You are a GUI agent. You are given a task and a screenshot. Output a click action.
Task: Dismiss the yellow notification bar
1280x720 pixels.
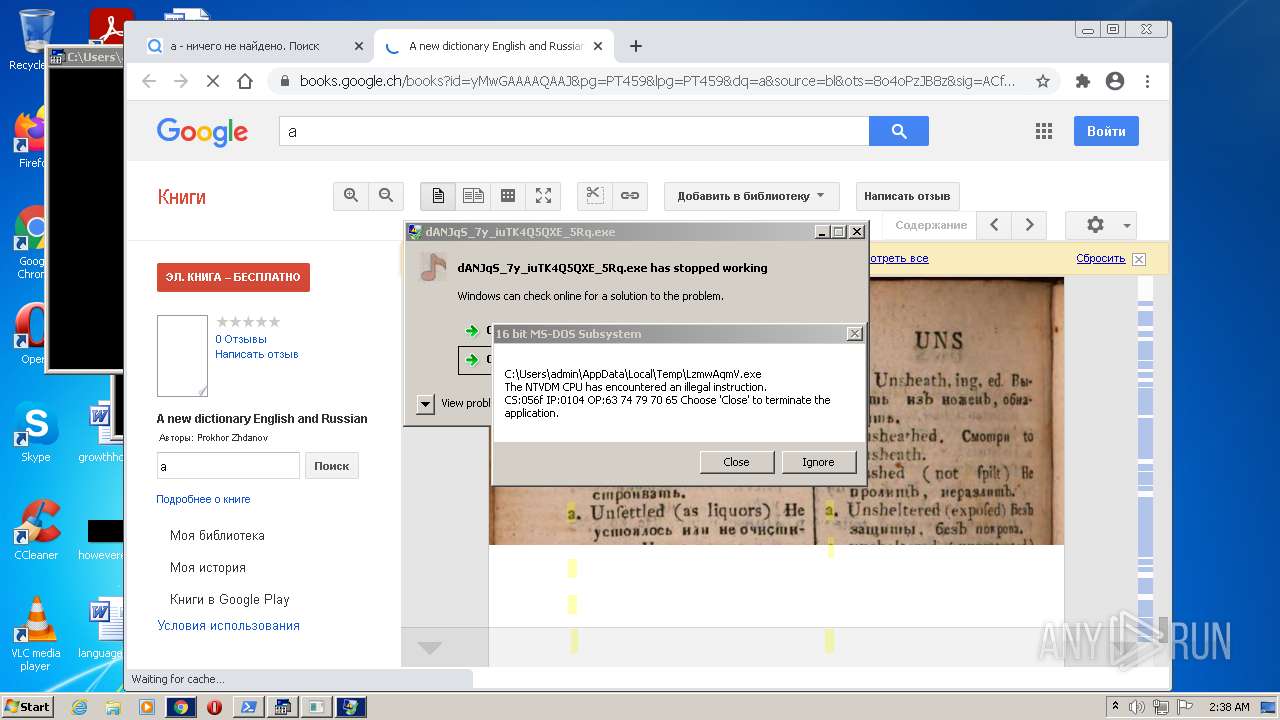[x=1138, y=259]
